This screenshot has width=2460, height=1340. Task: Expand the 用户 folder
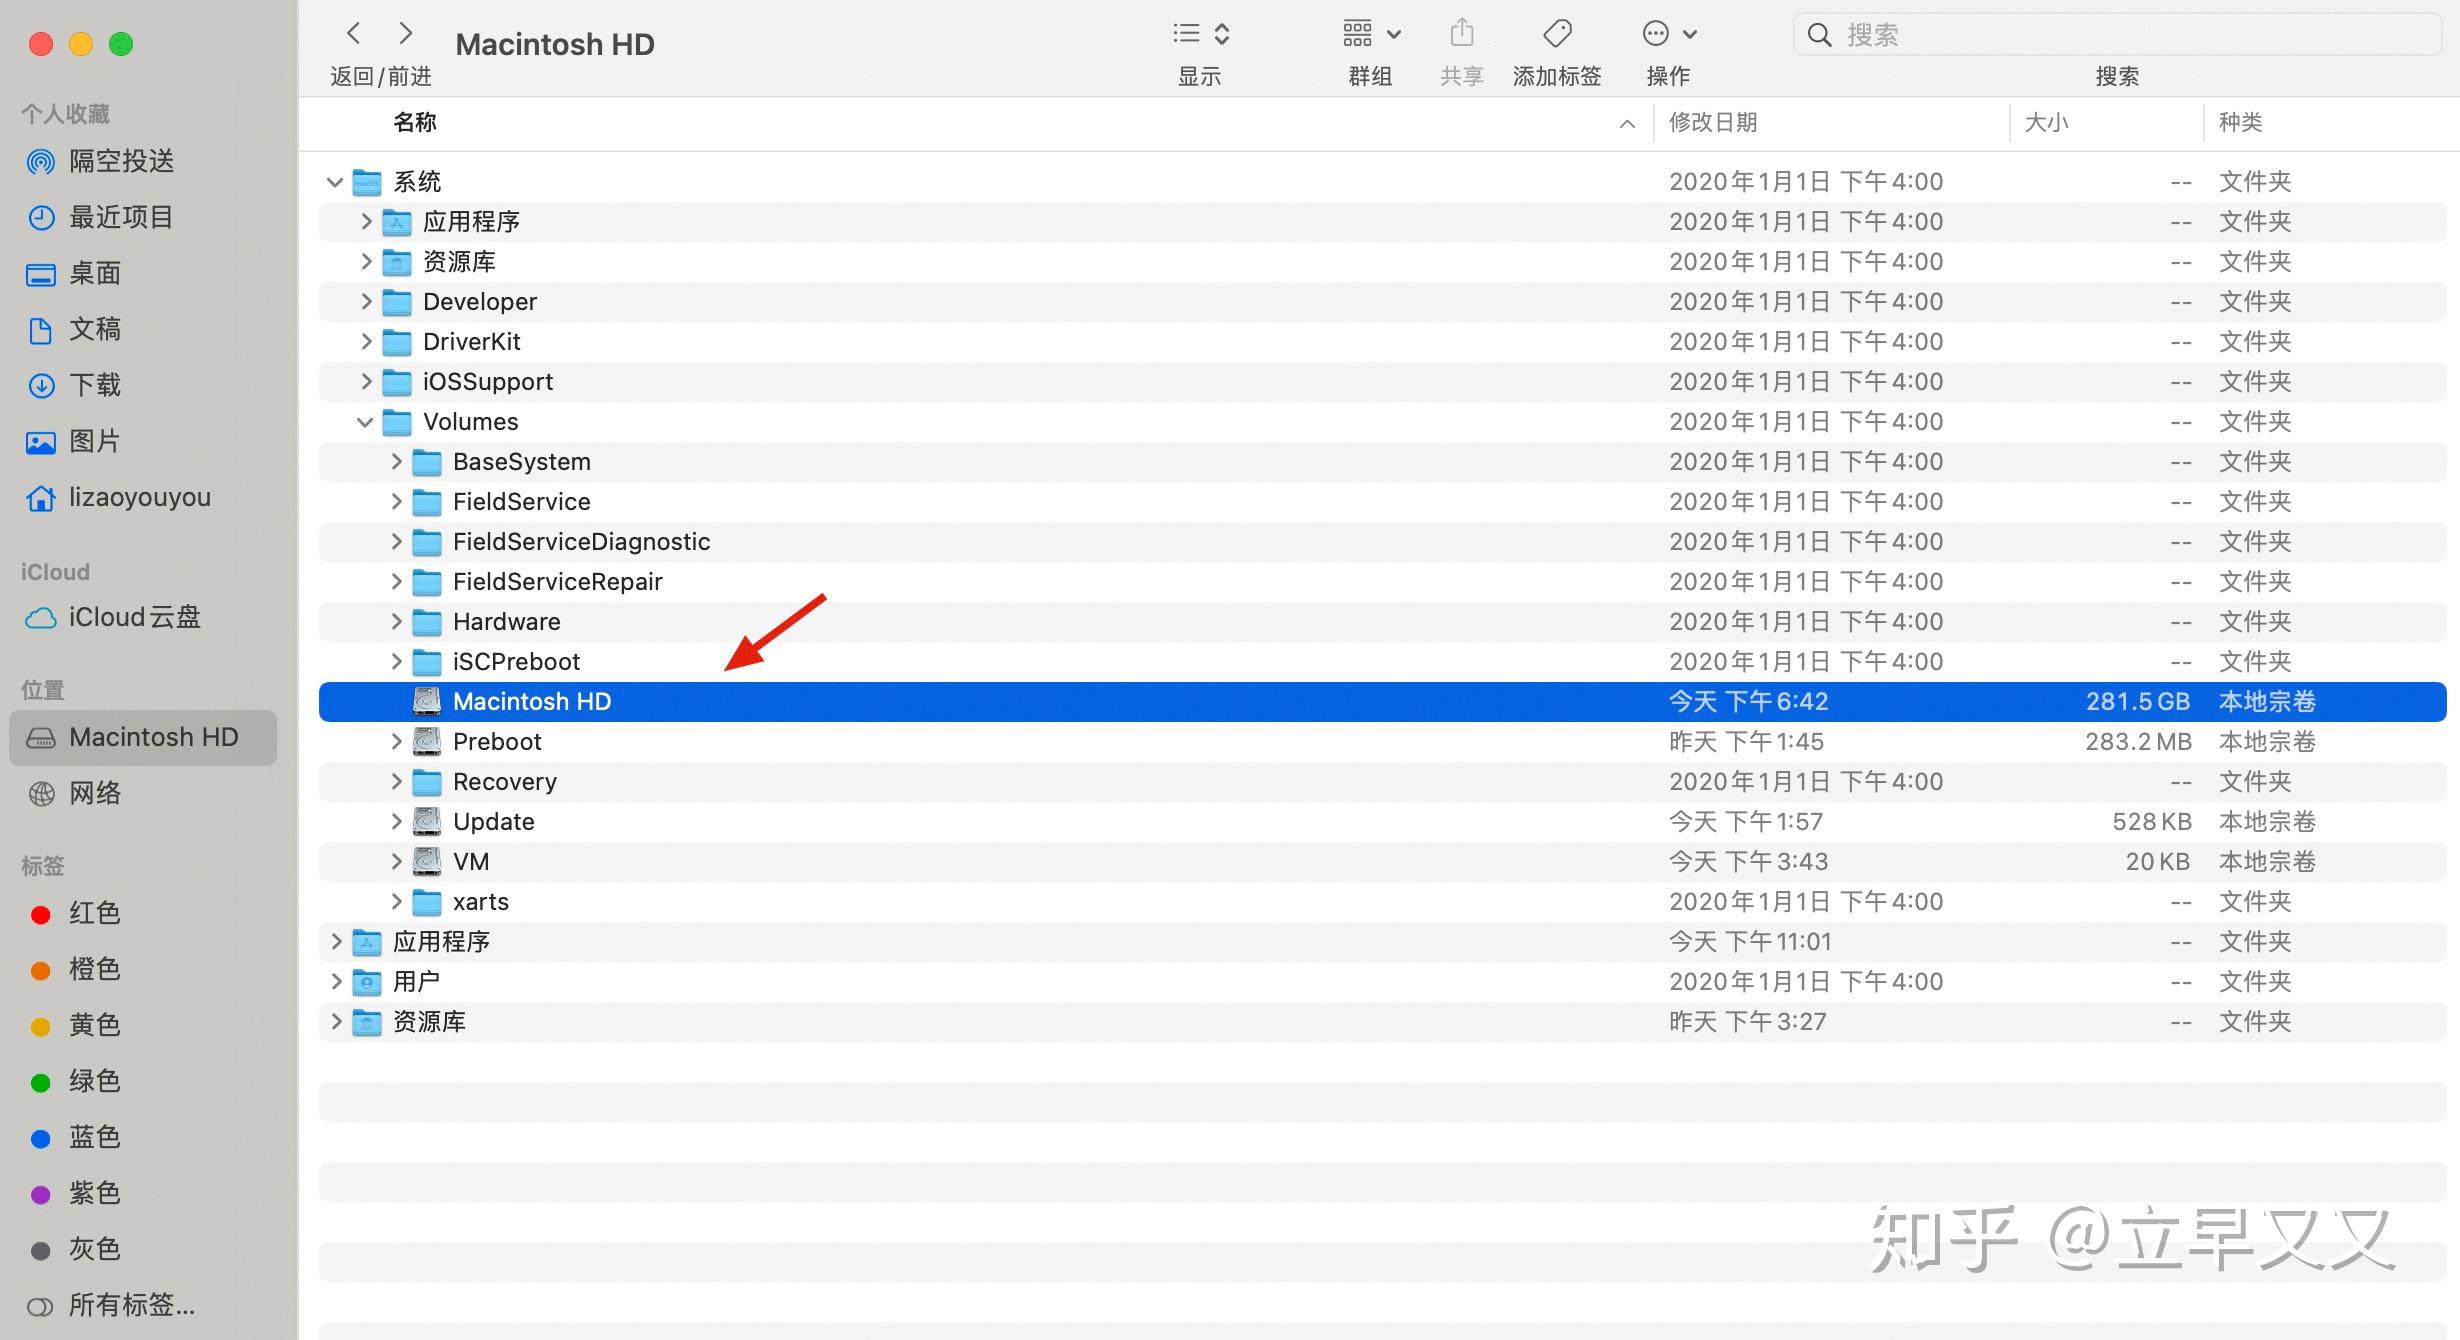[x=336, y=981]
